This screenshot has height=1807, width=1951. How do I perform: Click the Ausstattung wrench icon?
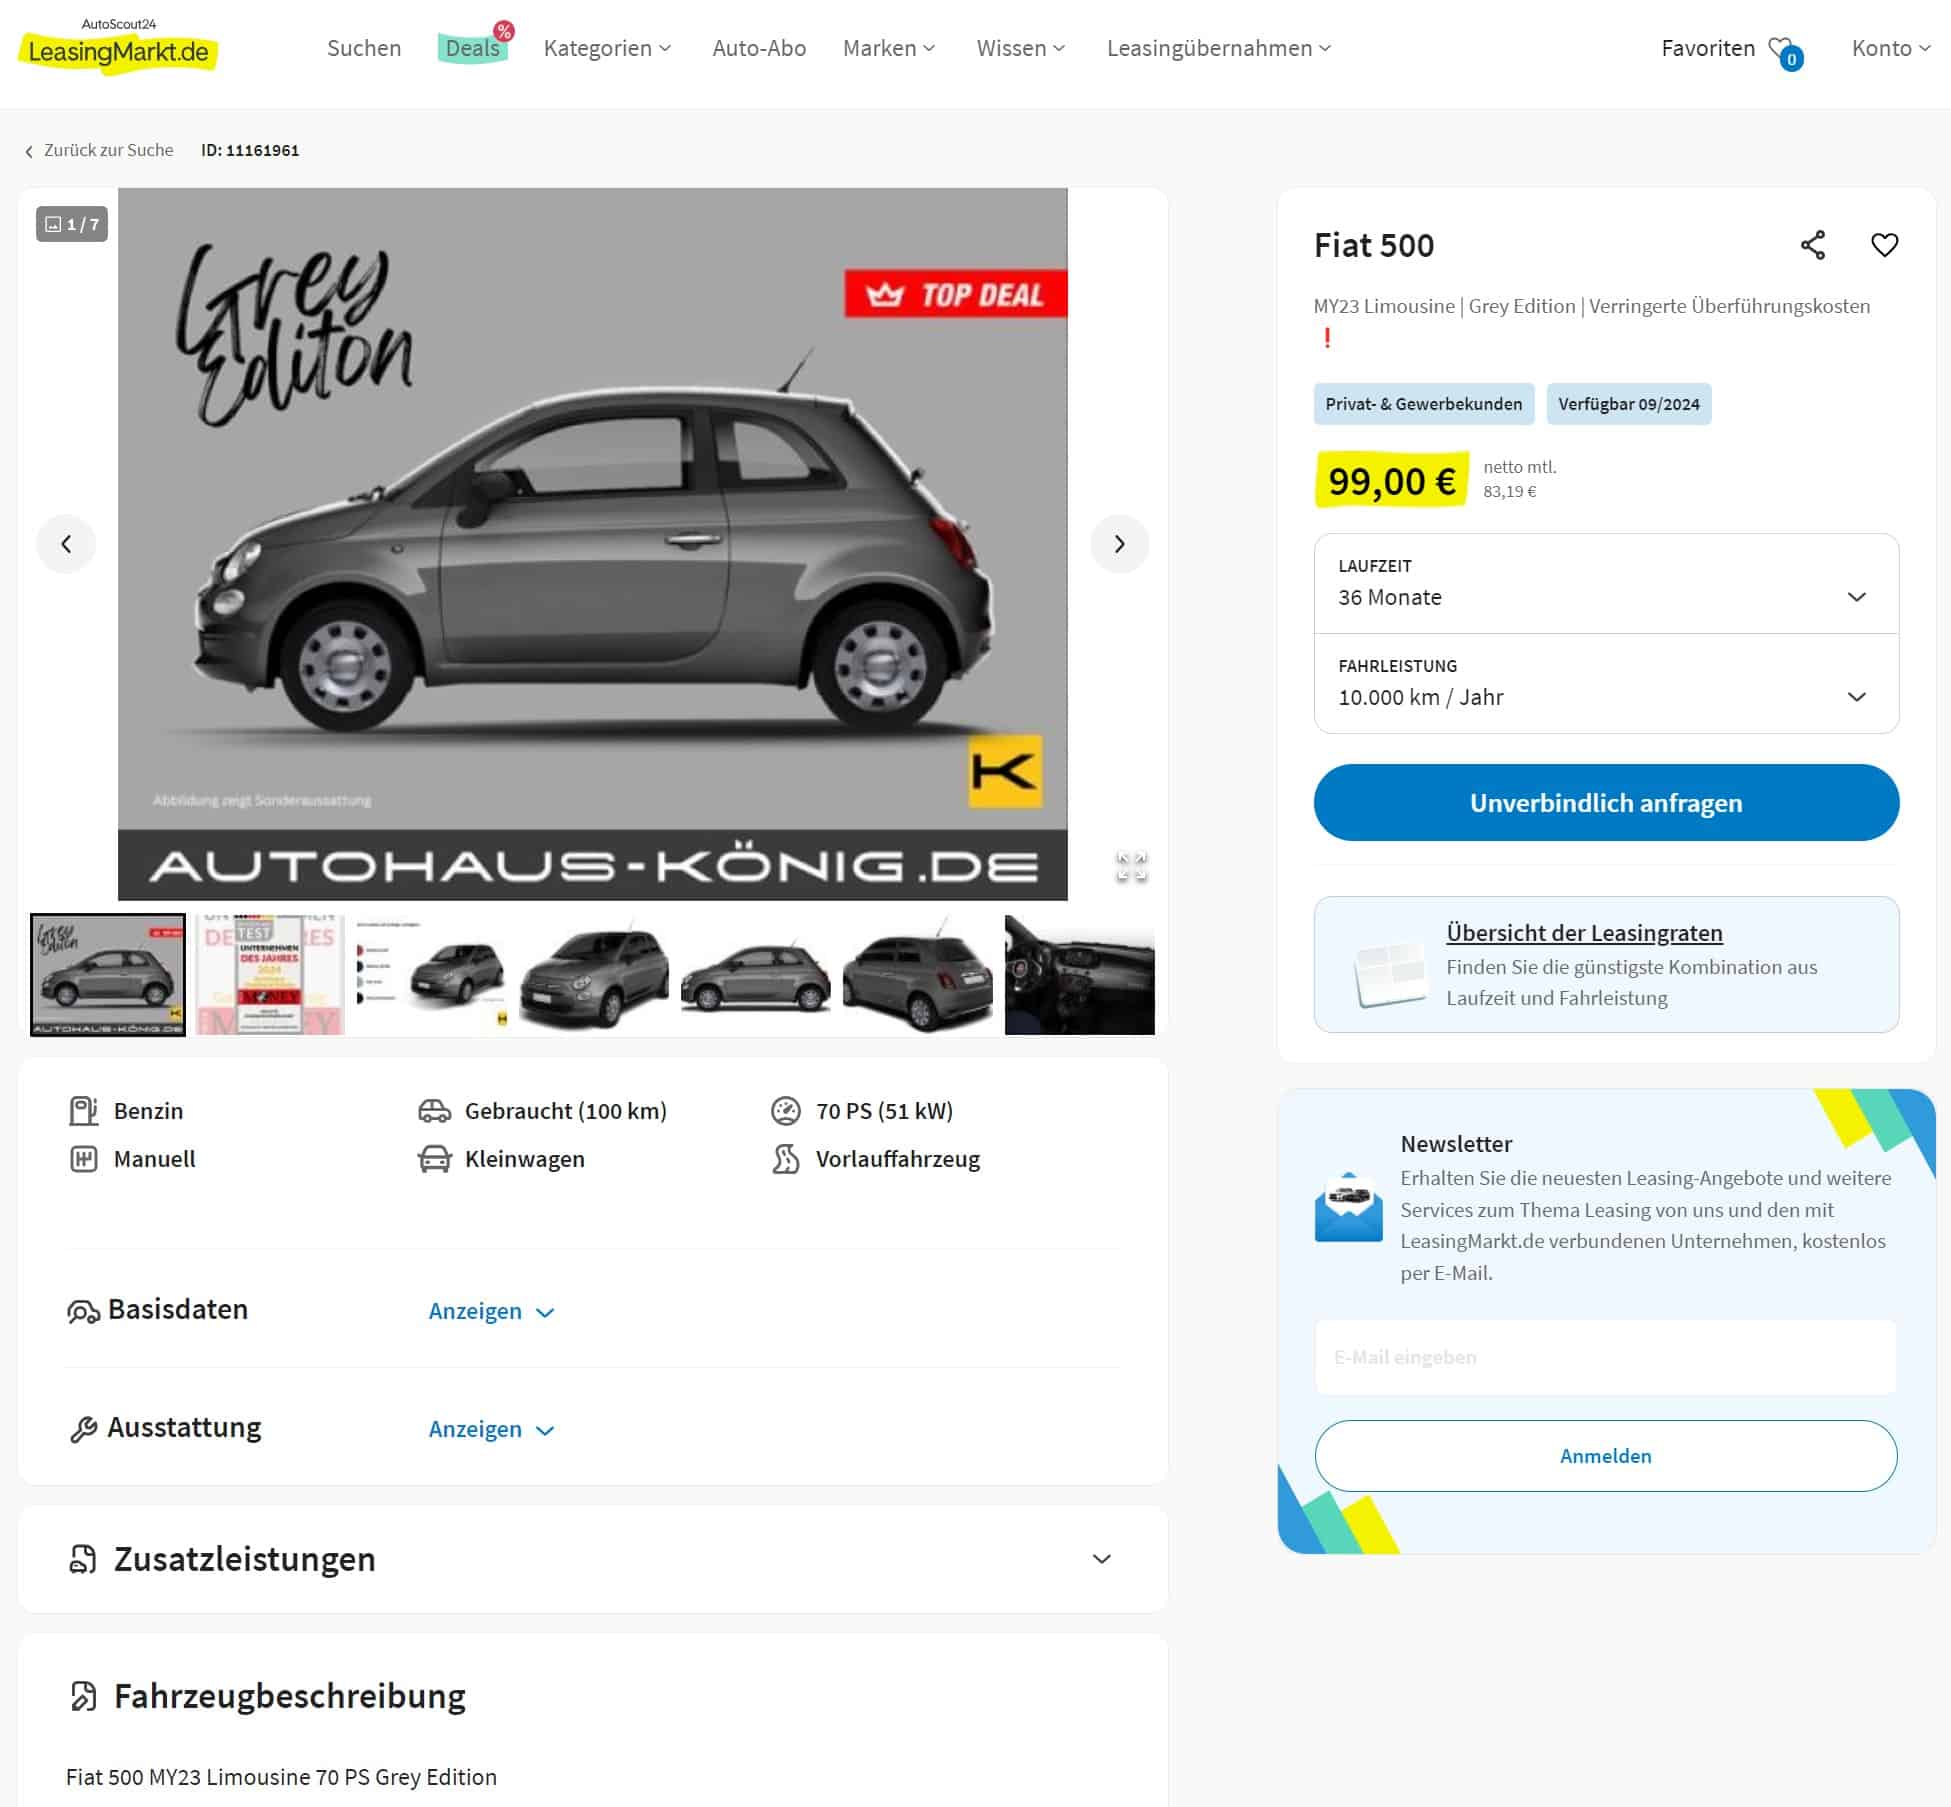click(x=83, y=1430)
